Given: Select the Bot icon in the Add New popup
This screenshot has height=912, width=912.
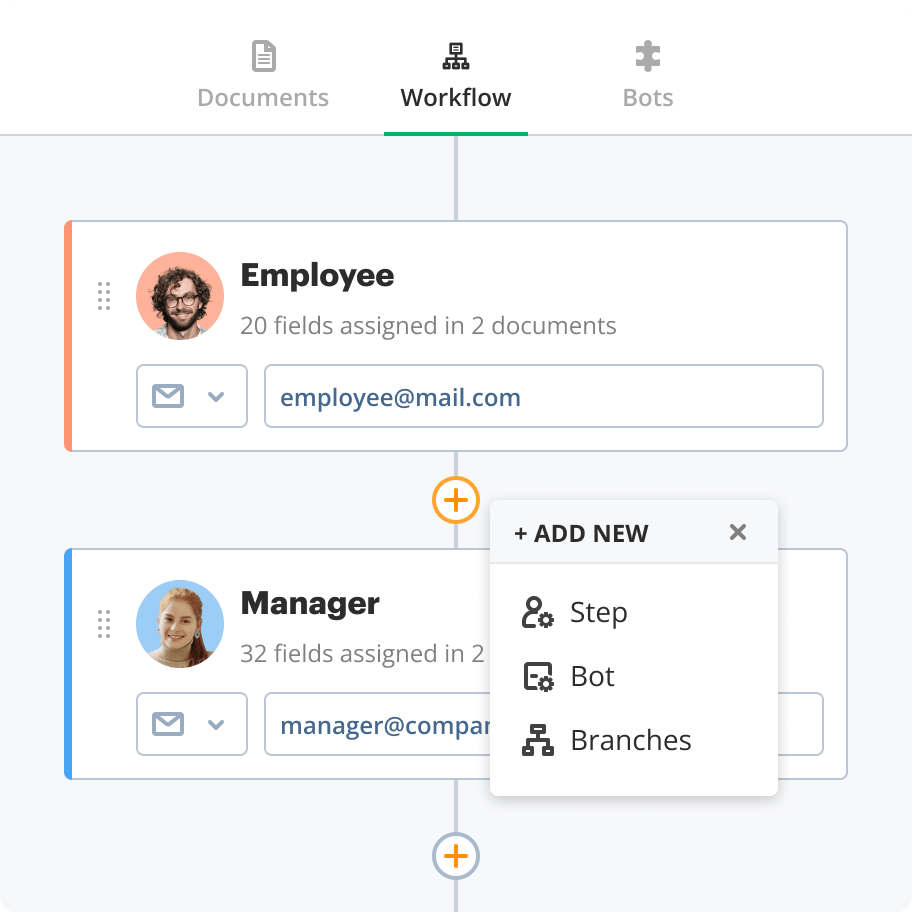Looking at the screenshot, I should [538, 676].
